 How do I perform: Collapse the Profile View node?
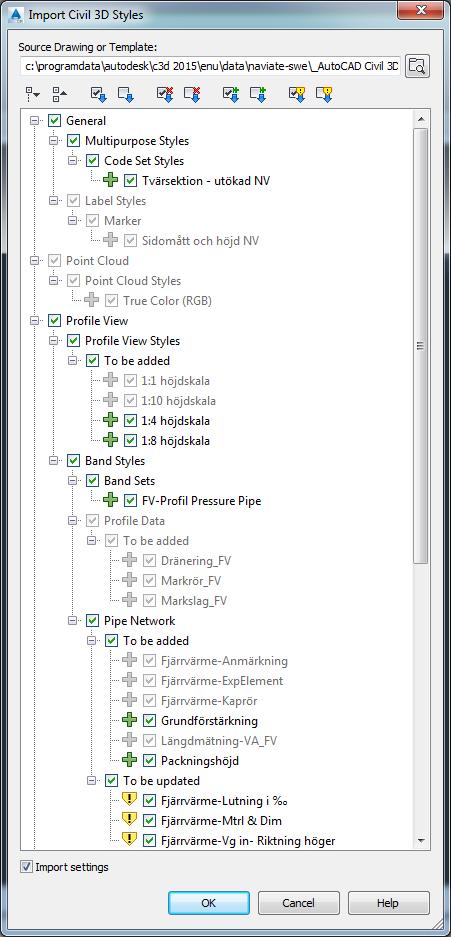(36, 321)
